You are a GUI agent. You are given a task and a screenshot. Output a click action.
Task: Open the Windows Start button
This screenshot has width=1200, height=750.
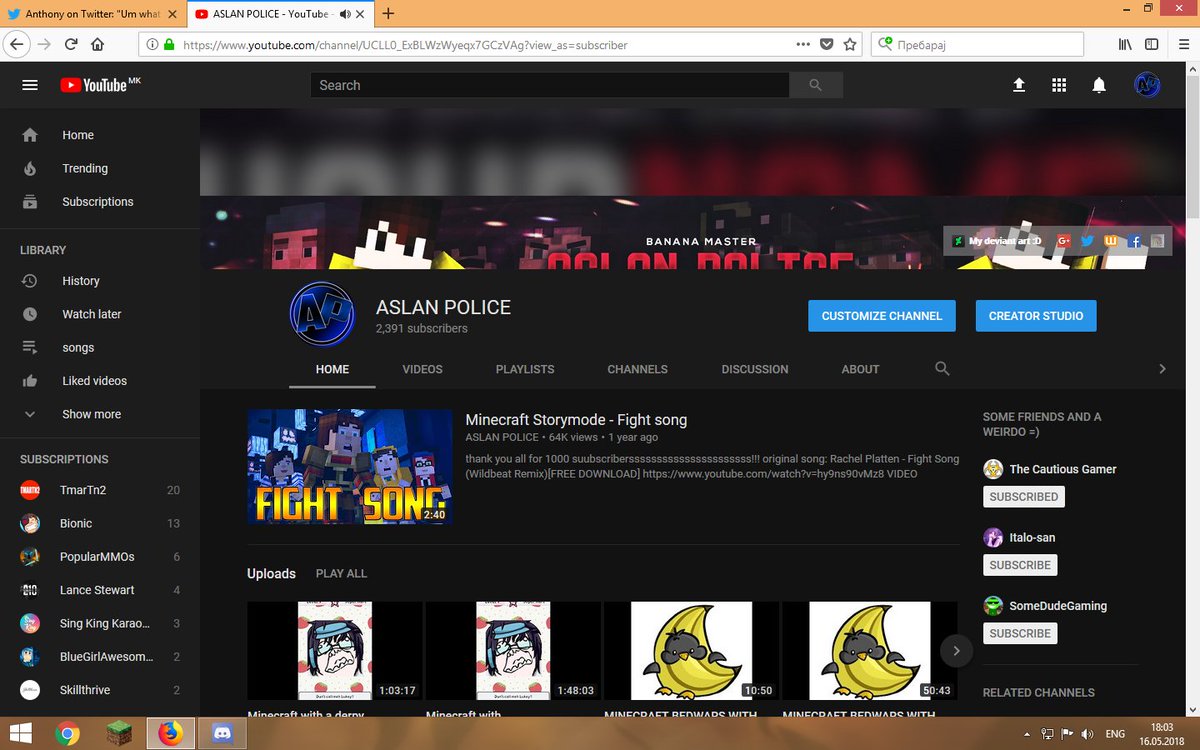point(20,733)
